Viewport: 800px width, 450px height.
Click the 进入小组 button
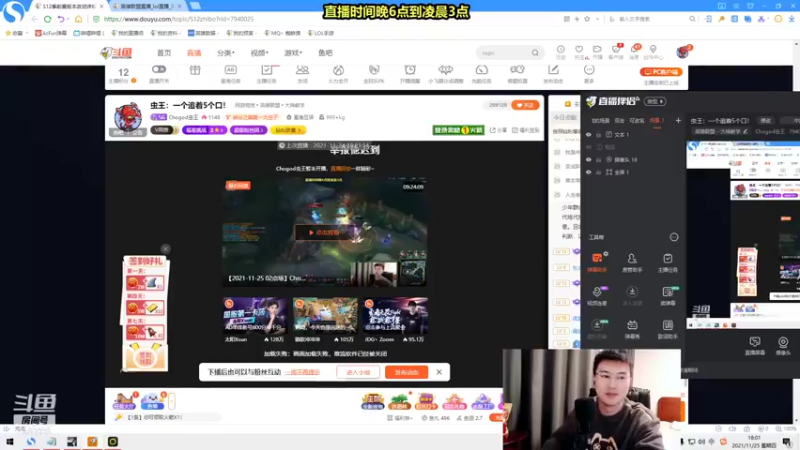point(358,372)
